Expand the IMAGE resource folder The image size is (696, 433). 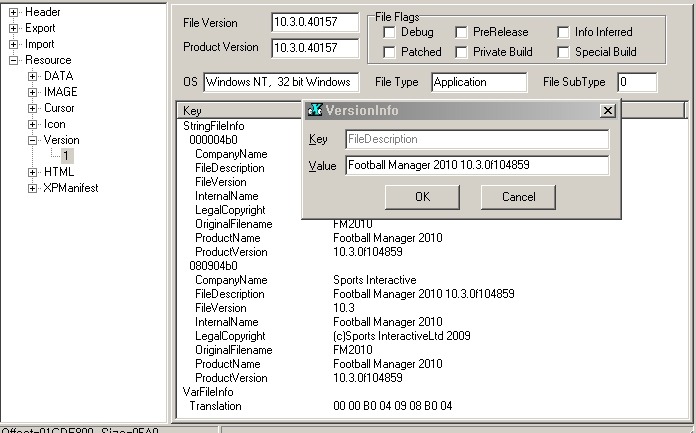coord(33,92)
